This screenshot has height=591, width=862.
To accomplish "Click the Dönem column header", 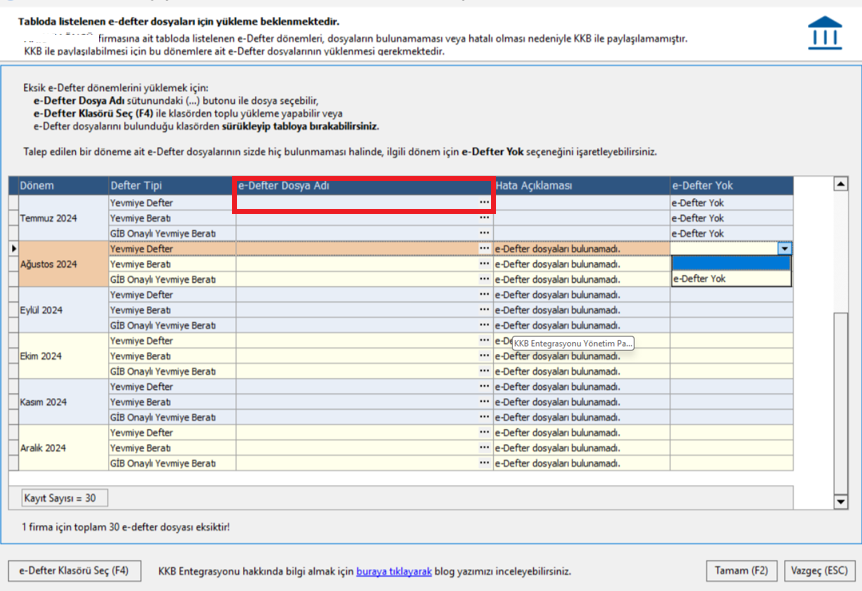I will point(63,185).
